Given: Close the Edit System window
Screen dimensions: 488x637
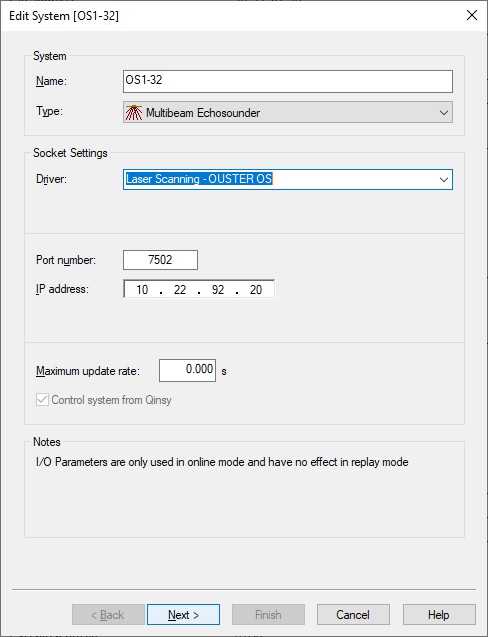Looking at the screenshot, I should (472, 15).
